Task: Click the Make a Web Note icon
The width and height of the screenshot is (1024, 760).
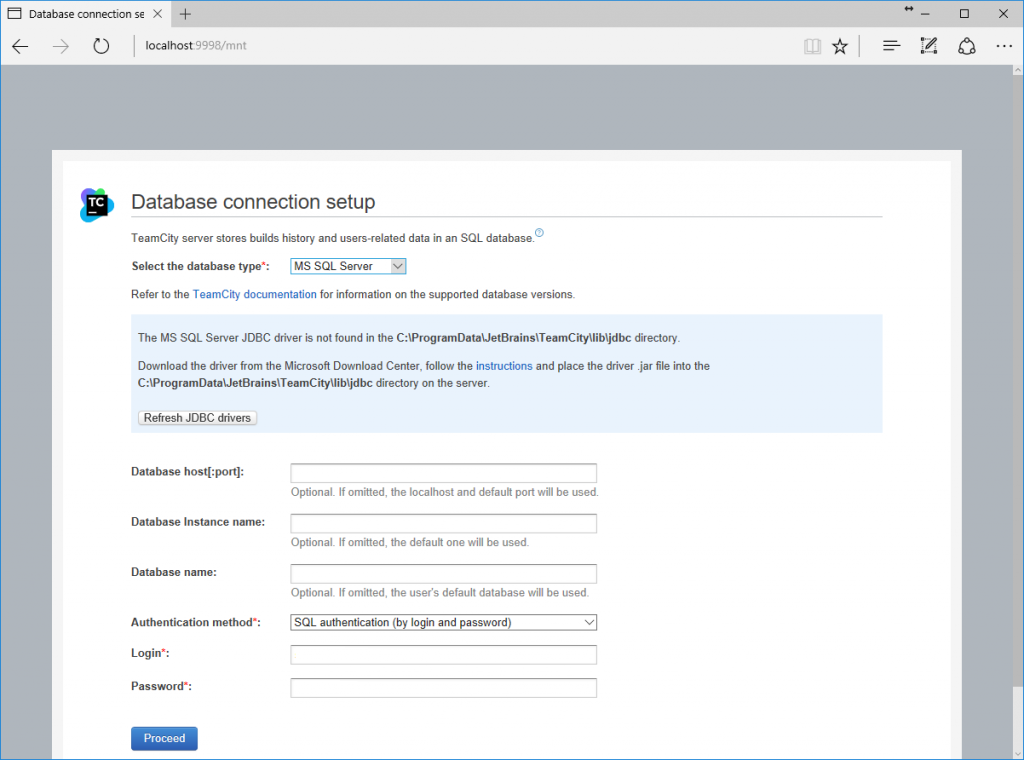Action: point(929,46)
